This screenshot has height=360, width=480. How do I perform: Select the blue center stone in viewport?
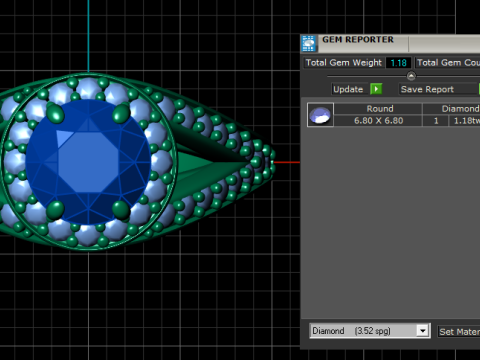tap(88, 162)
